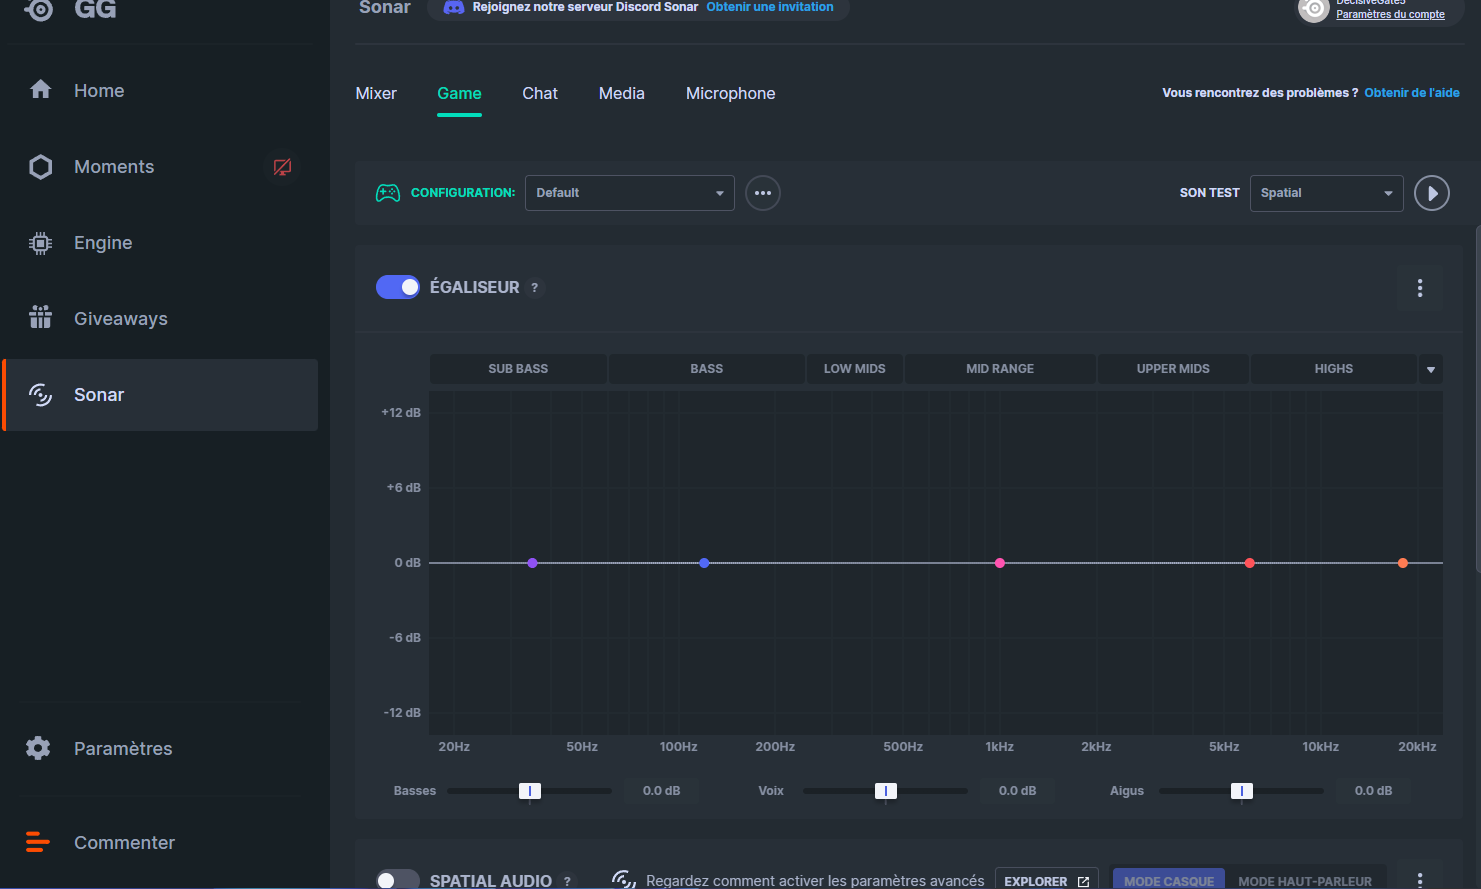Screen dimensions: 1481x889
Task: Switch to Mode Haut-Parleur
Action: pyautogui.click(x=1304, y=880)
